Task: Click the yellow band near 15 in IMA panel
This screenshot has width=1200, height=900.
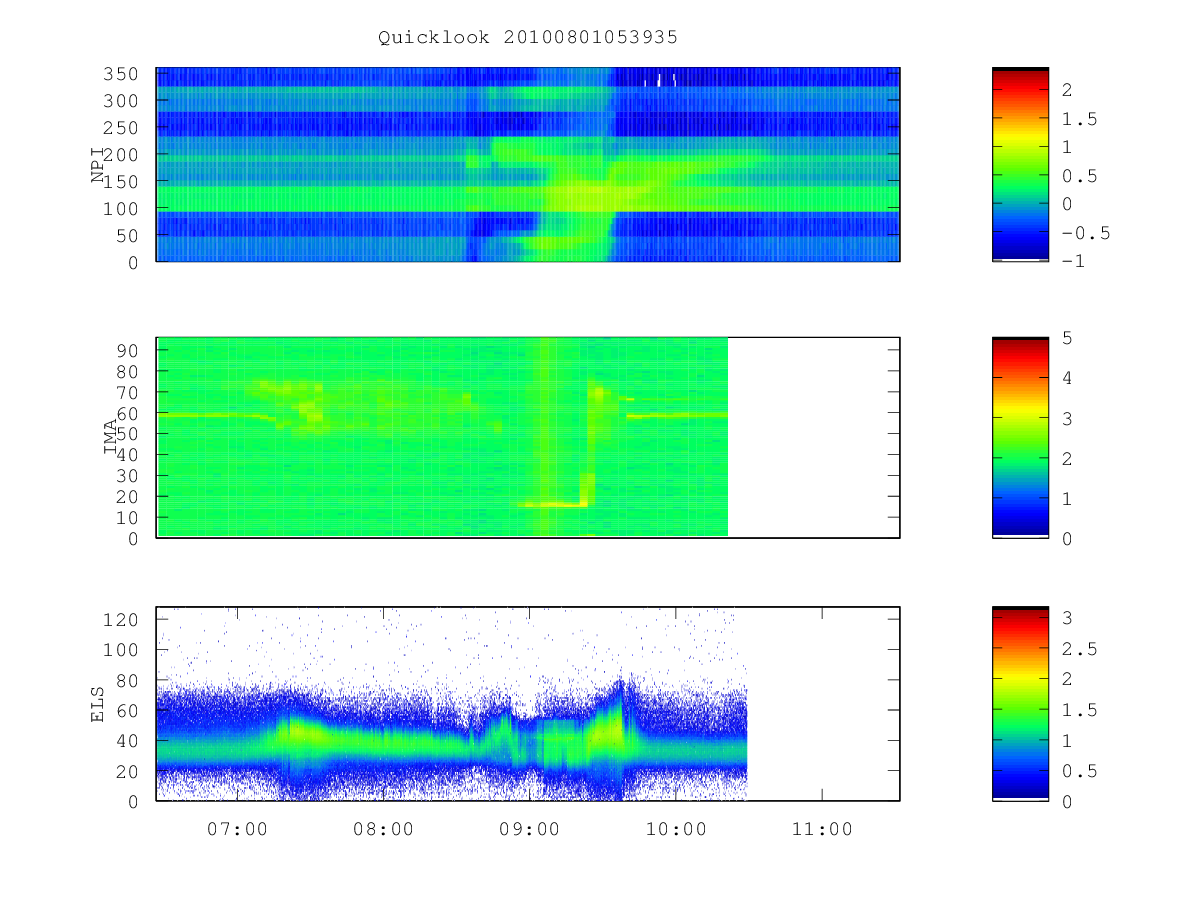Action: tap(552, 505)
